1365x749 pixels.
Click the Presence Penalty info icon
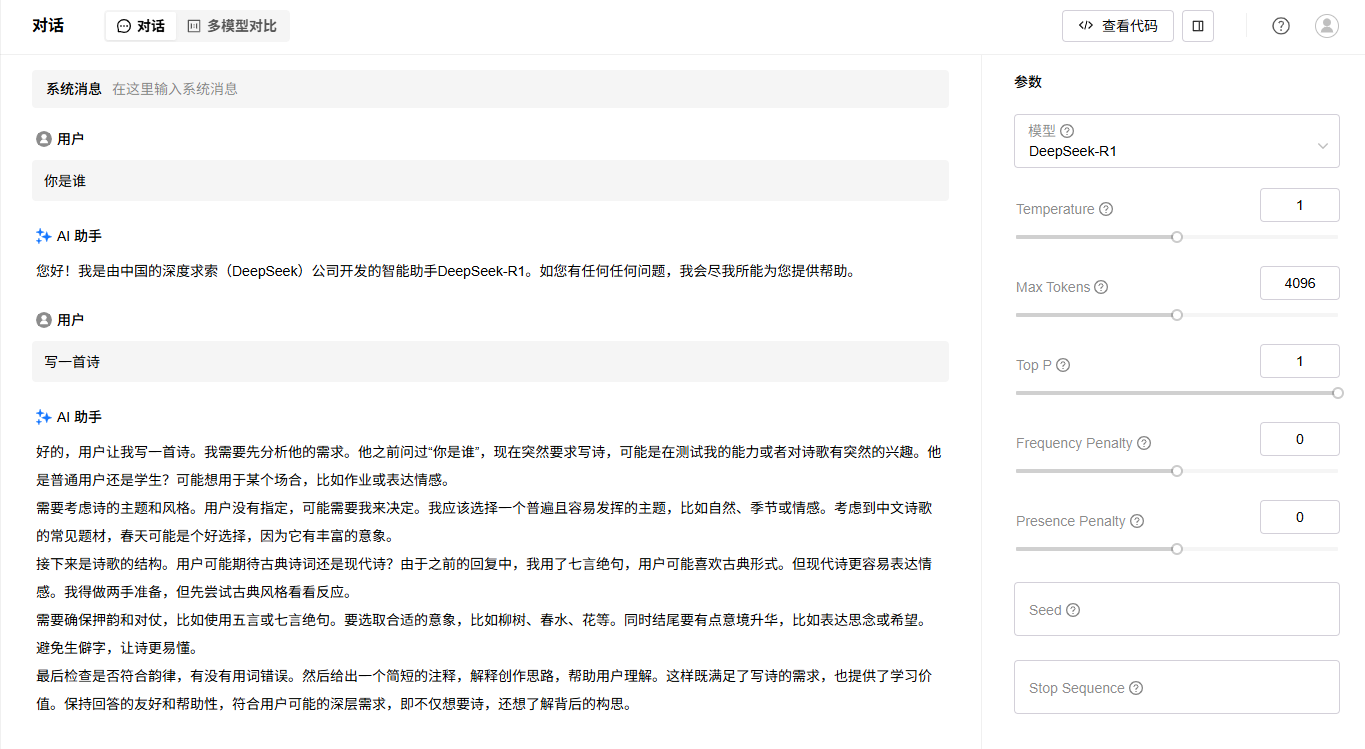(x=1137, y=521)
